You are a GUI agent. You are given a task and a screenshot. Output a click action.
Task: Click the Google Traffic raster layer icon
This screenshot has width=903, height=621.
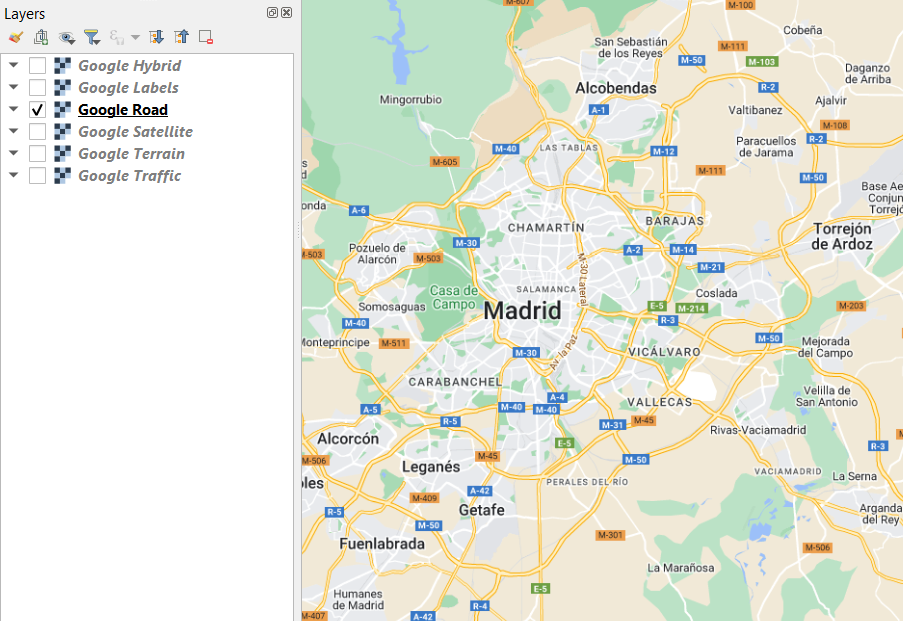point(62,175)
